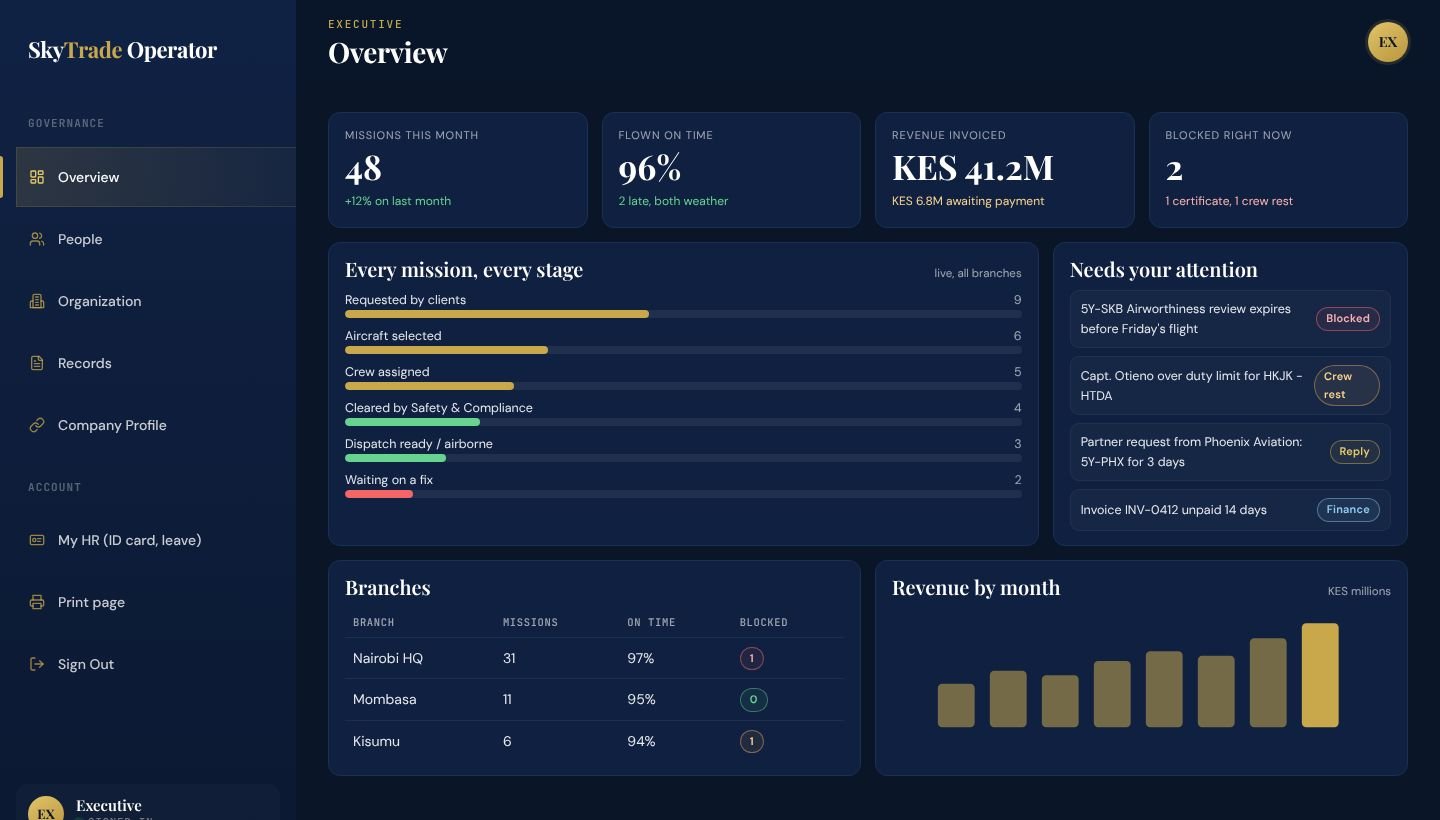Click the Company Profile link icon
Image resolution: width=1440 pixels, height=820 pixels.
pos(37,425)
